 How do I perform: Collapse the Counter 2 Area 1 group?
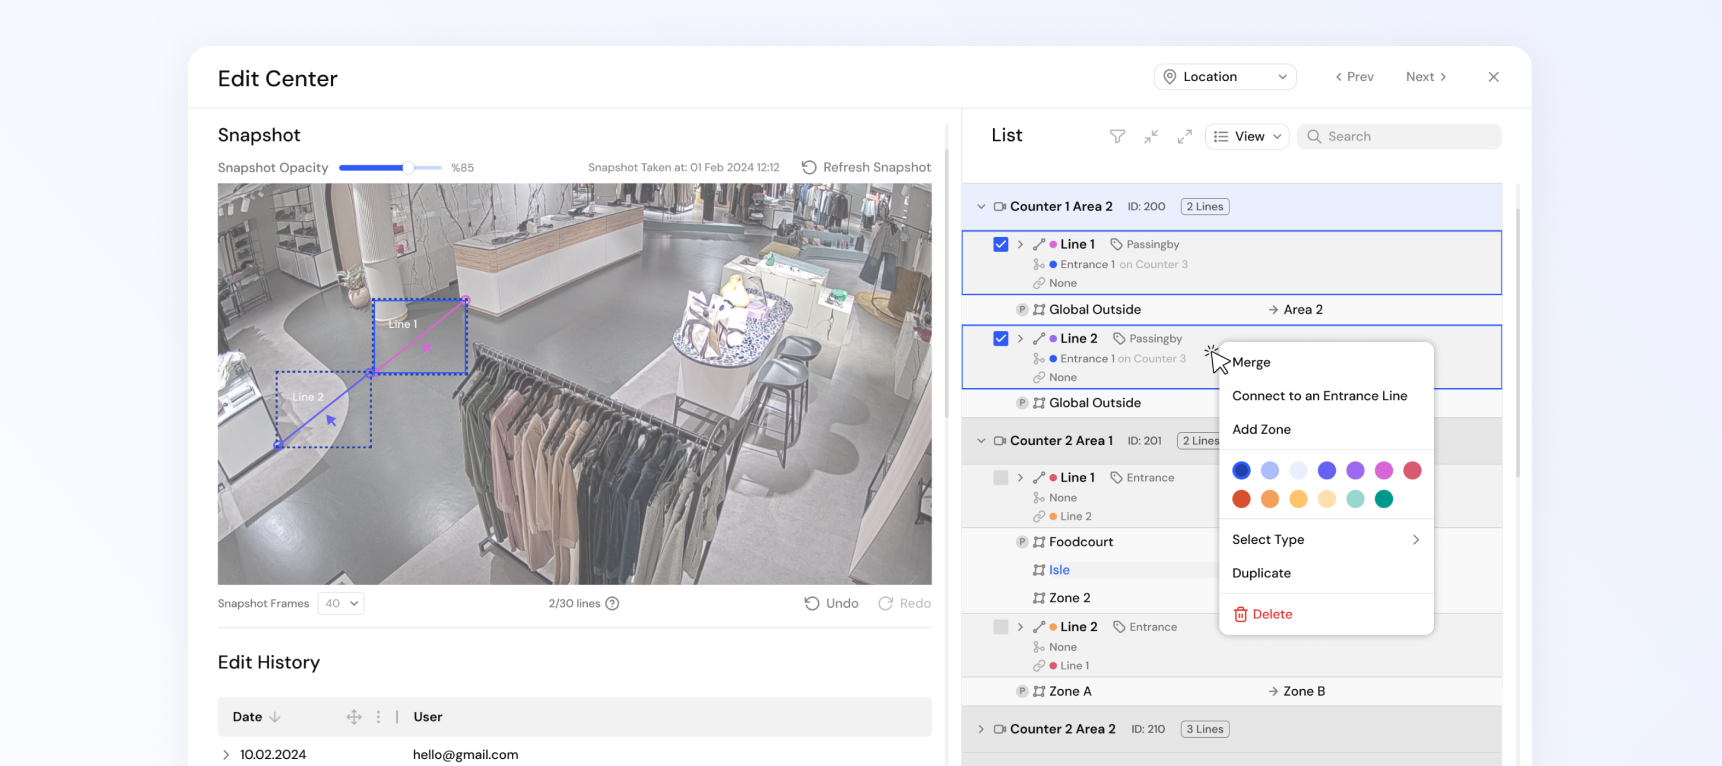tap(981, 441)
